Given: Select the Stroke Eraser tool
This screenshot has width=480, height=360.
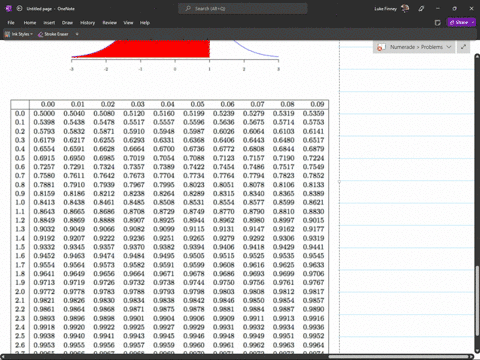Looking at the screenshot, I should click(x=53, y=34).
